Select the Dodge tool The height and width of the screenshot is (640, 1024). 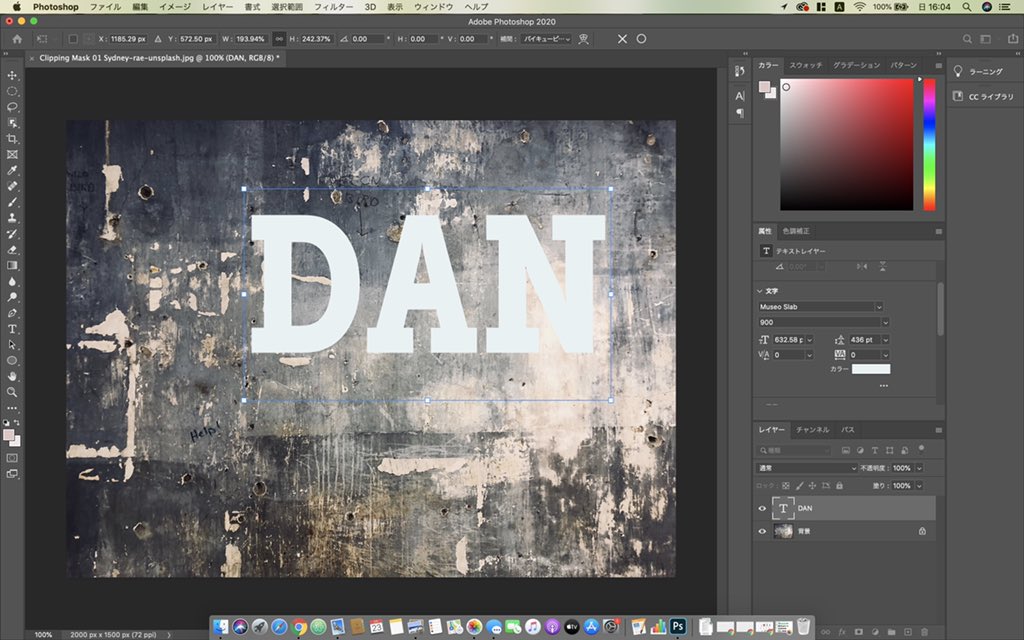click(12, 297)
